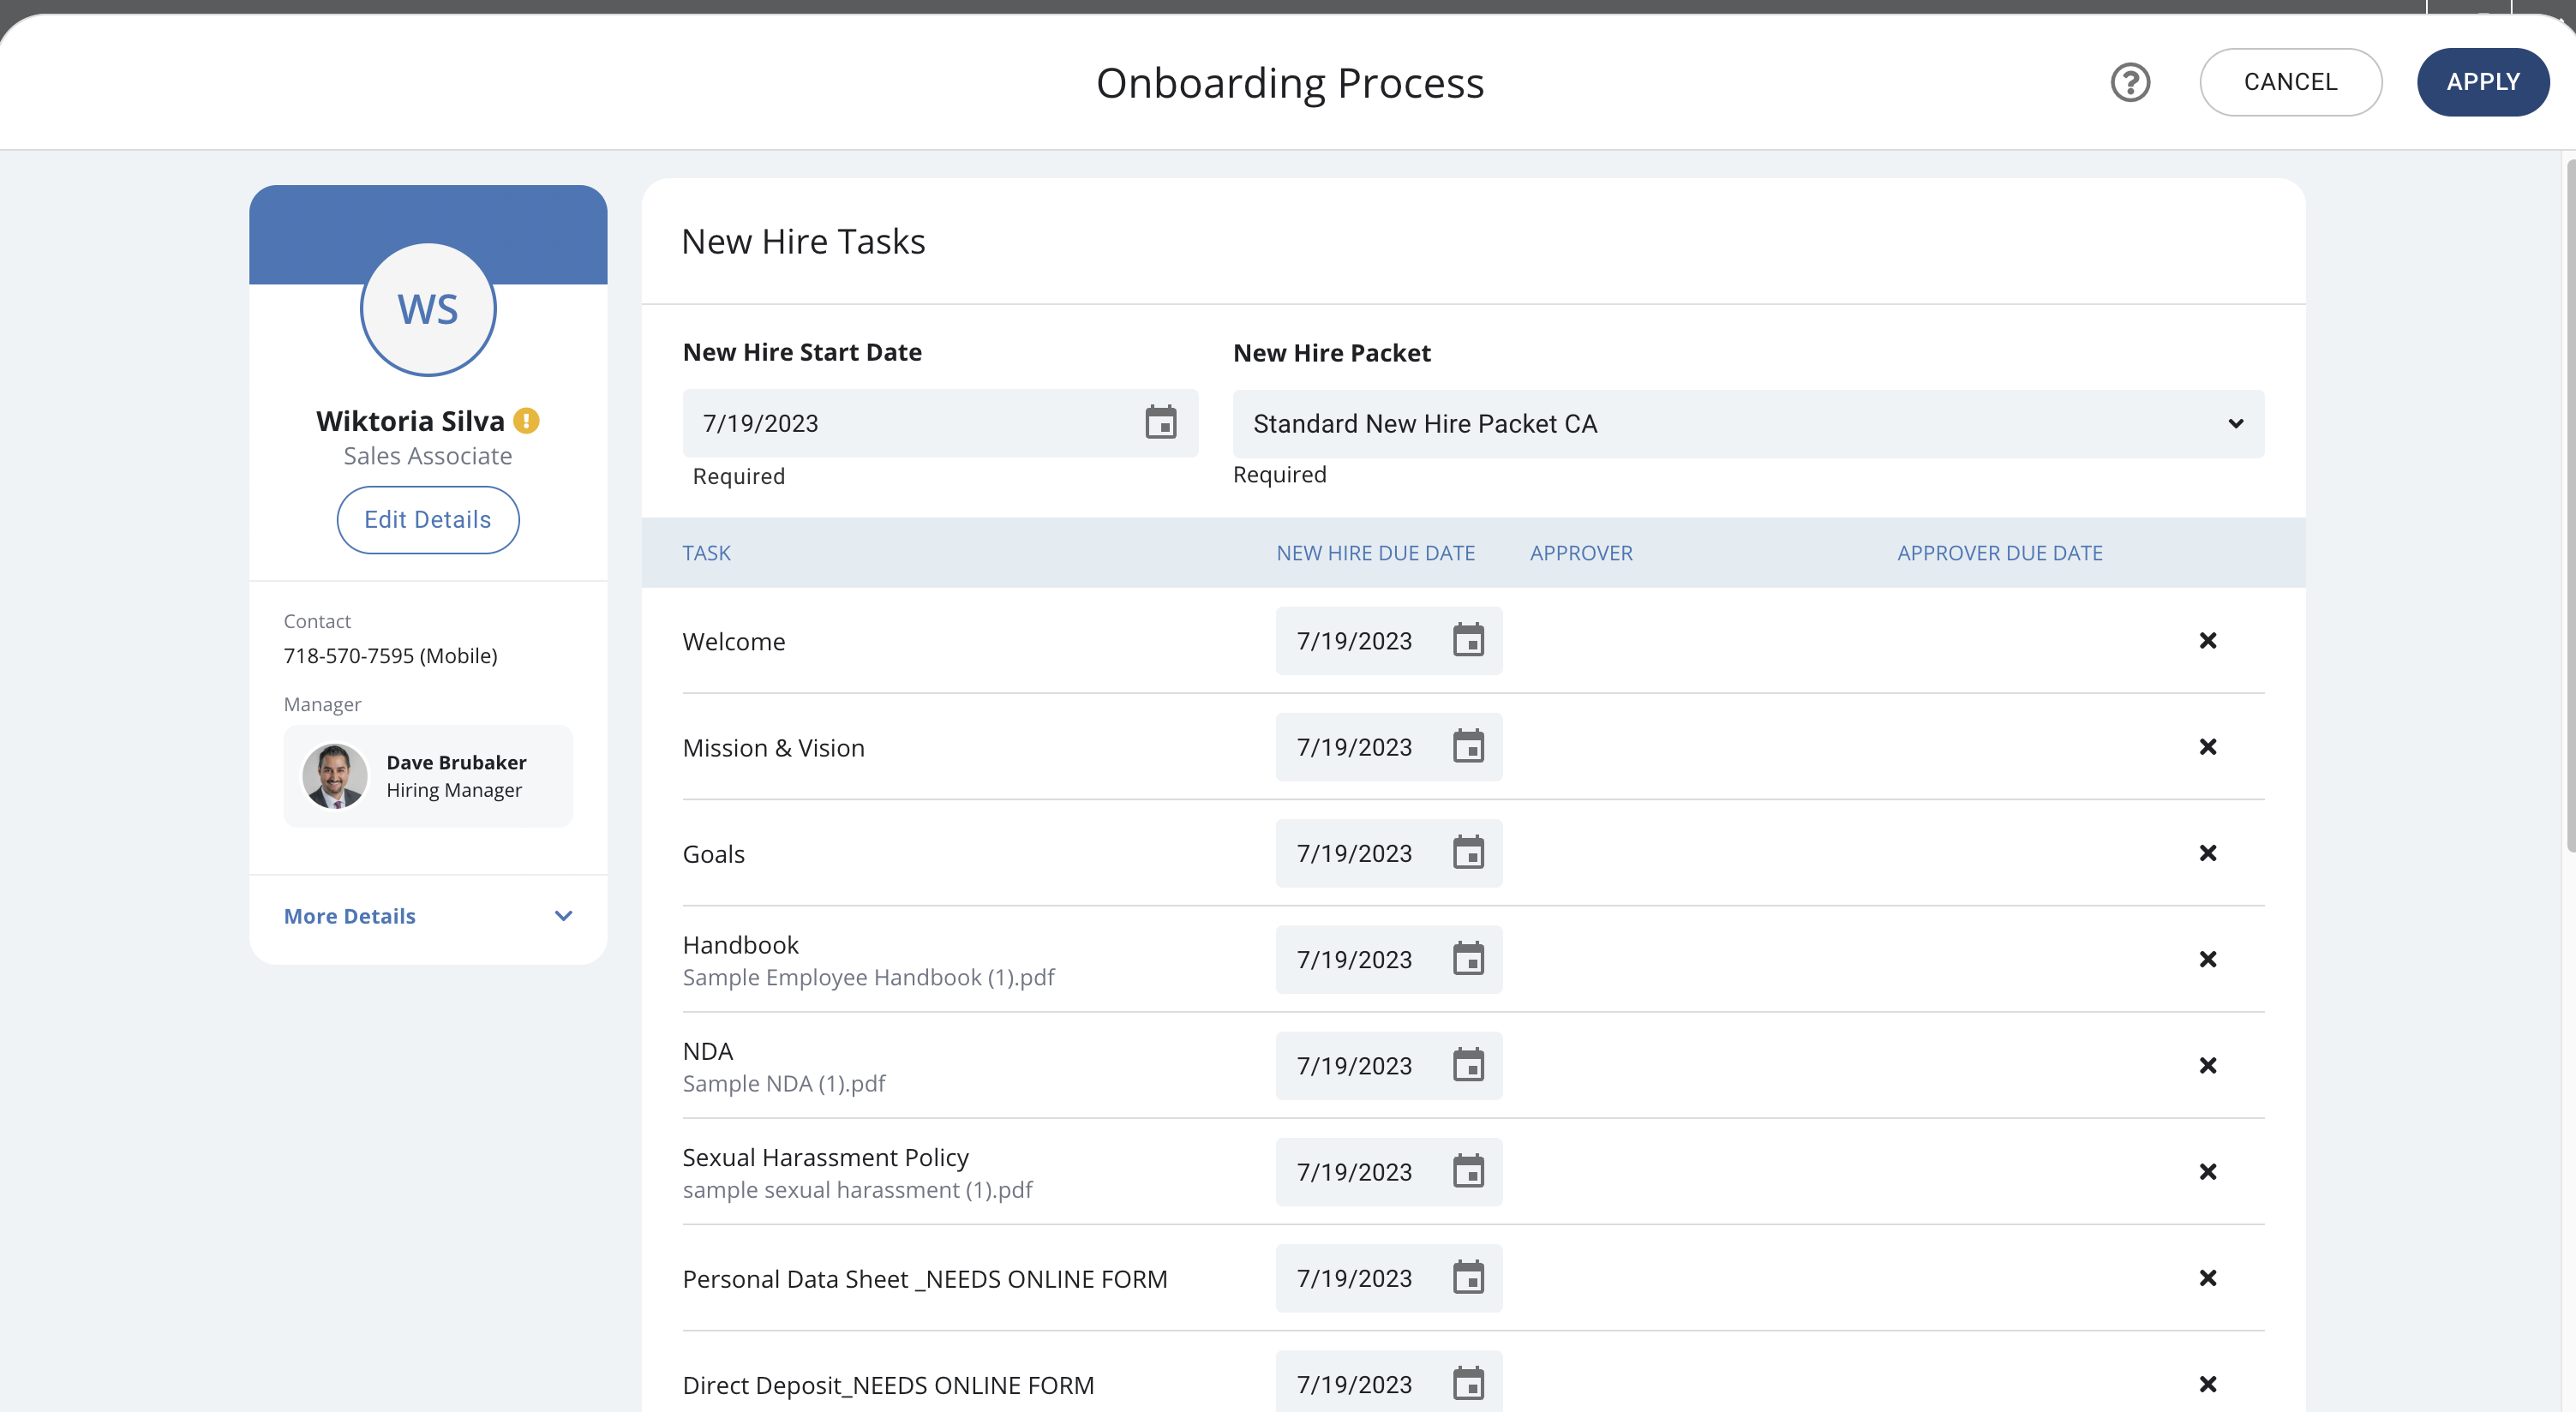Image resolution: width=2576 pixels, height=1412 pixels.
Task: Click the APPROVER DUE DATE column header
Action: coord(1999,553)
